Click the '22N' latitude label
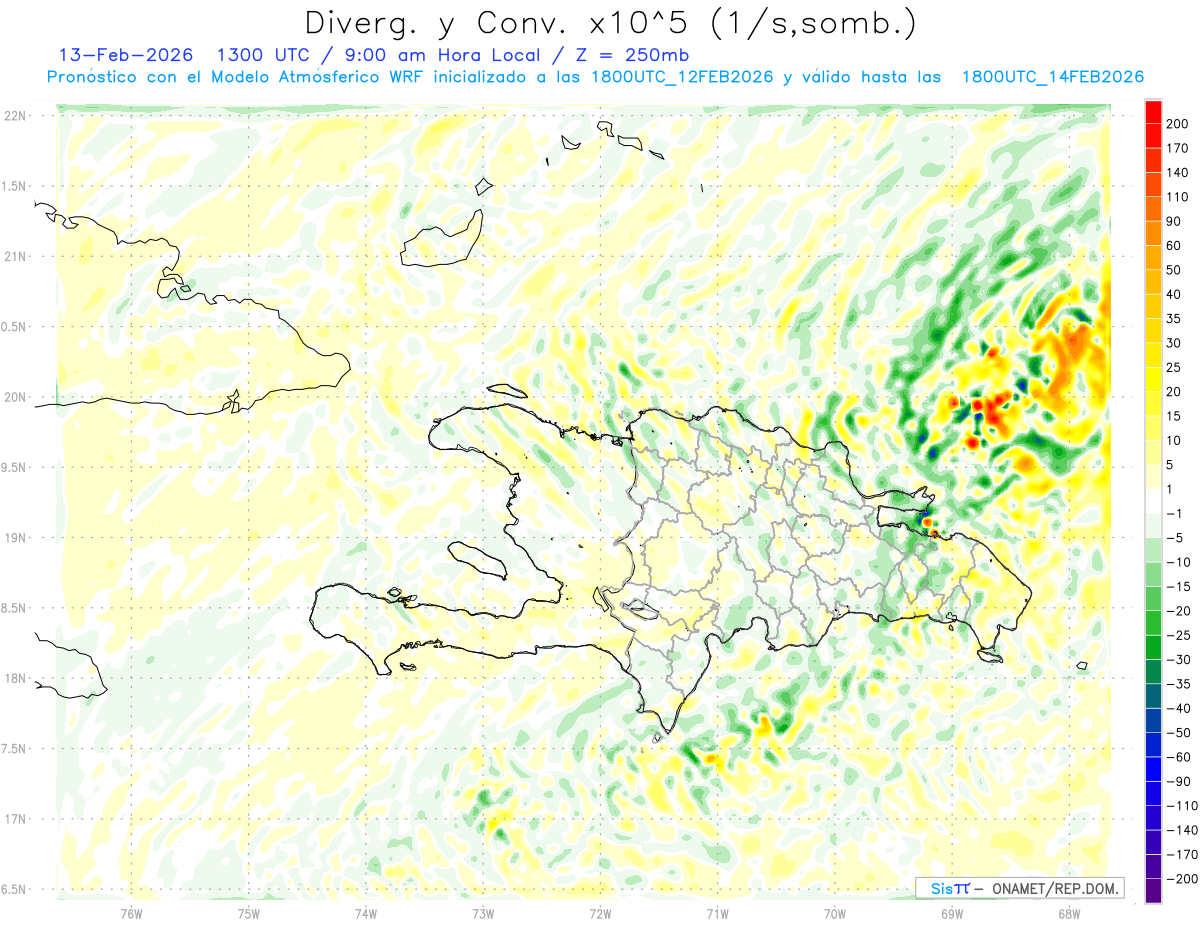Image resolution: width=1200 pixels, height=927 pixels. pos(15,116)
